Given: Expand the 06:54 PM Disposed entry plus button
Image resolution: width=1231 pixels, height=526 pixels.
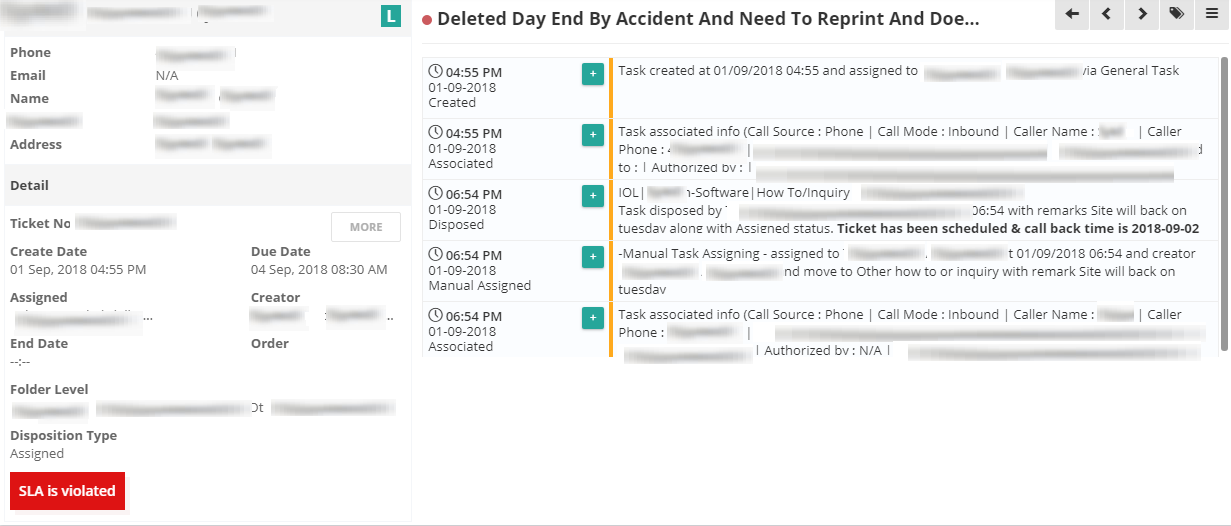Looking at the screenshot, I should click(592, 196).
